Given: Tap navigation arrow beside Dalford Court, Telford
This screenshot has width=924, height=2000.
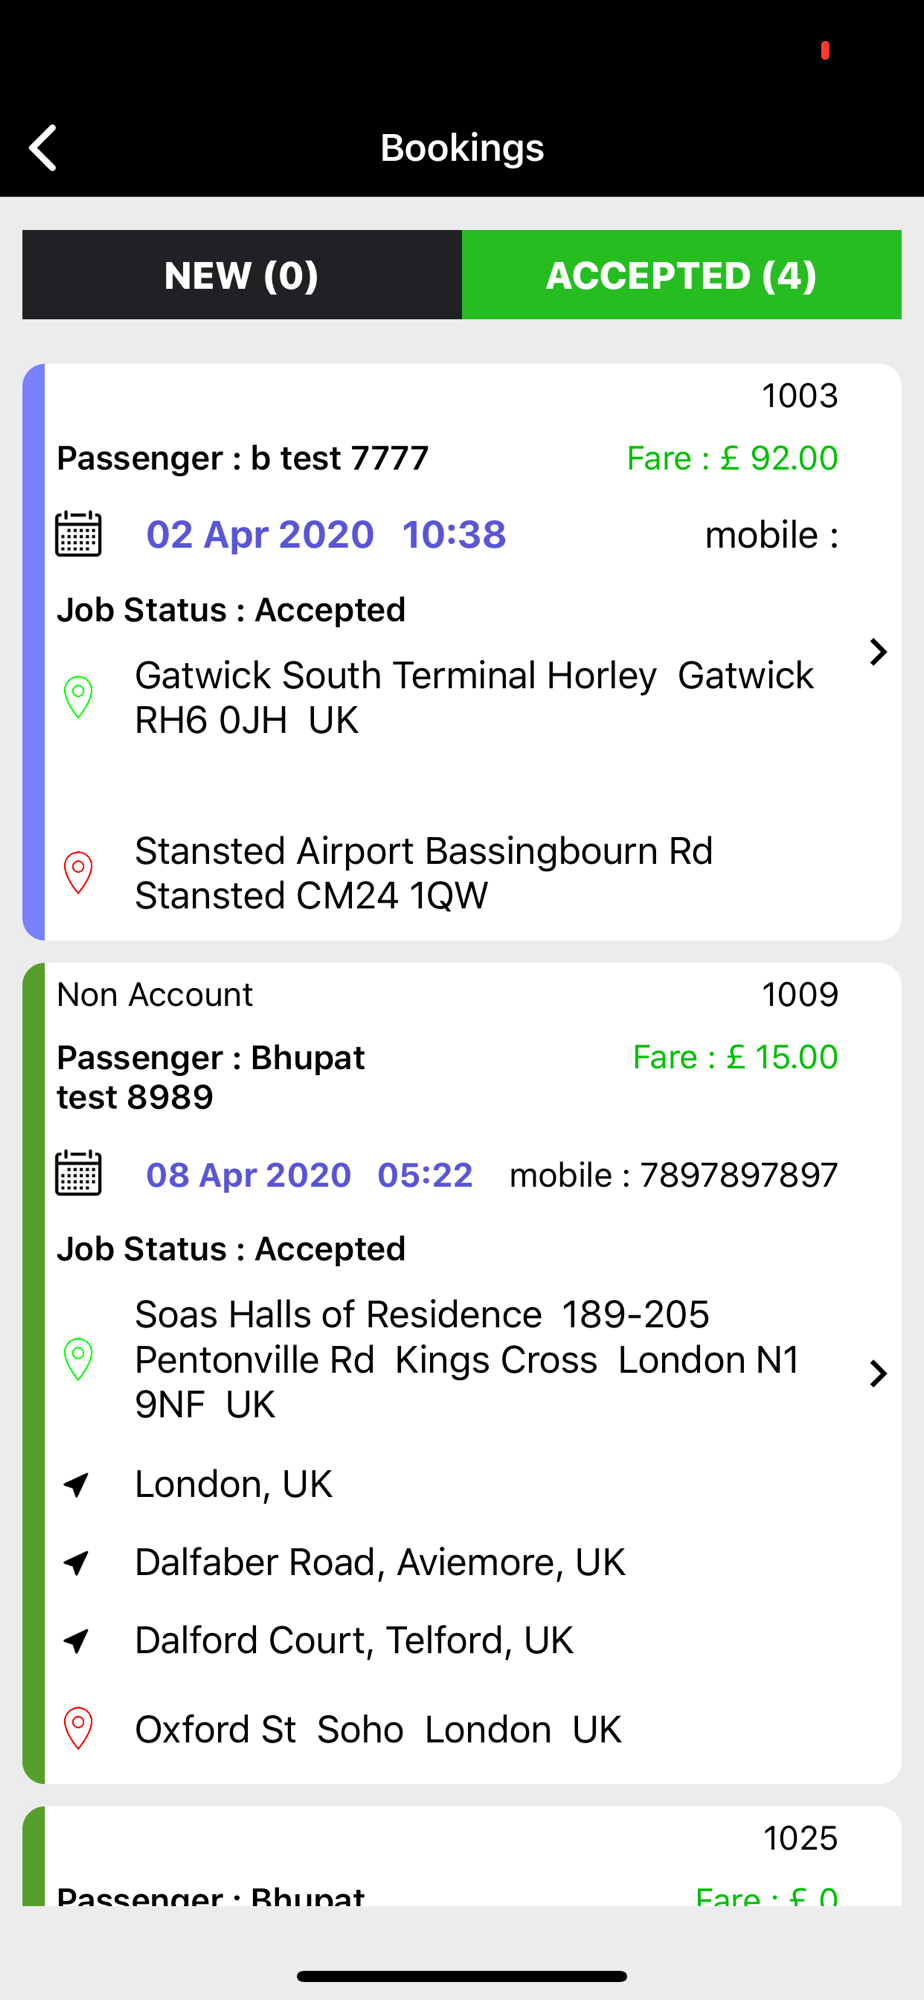Looking at the screenshot, I should [x=77, y=1640].
